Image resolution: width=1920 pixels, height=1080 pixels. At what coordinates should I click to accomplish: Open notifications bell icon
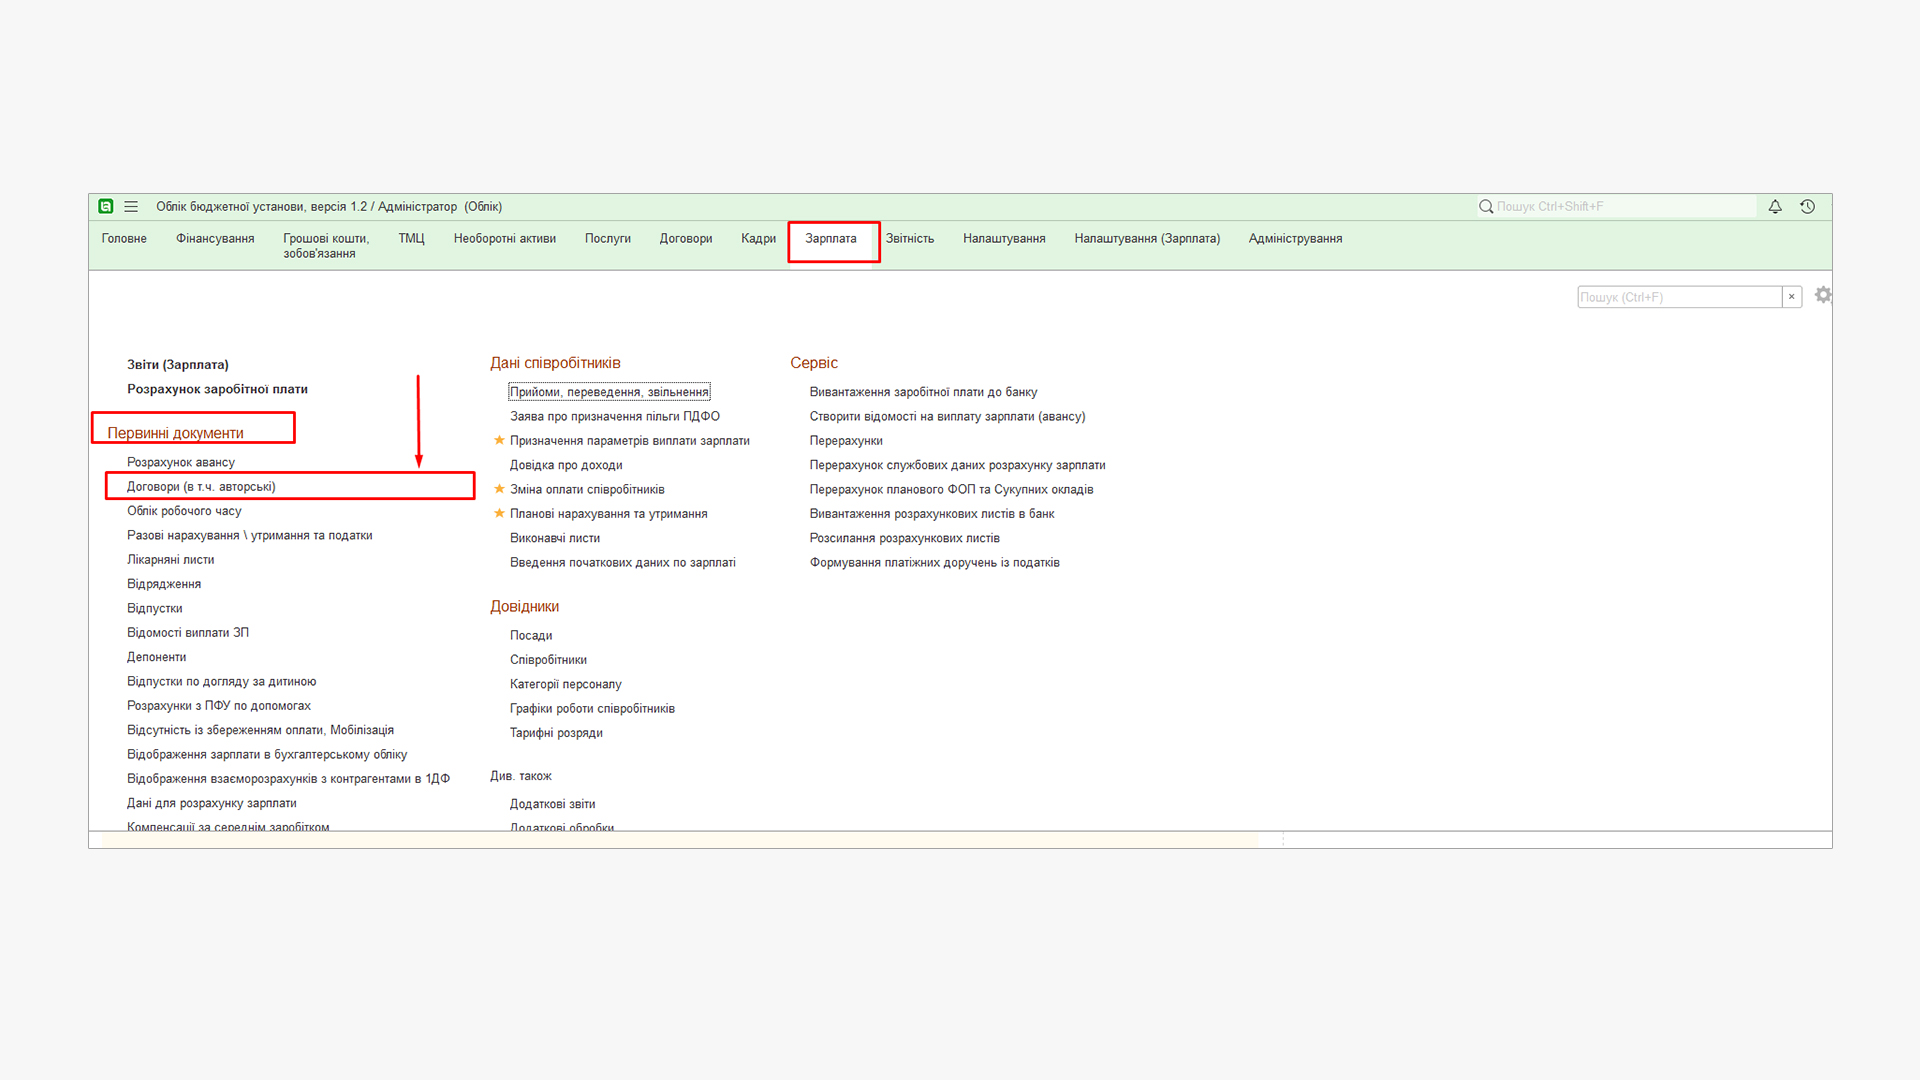pos(1775,207)
